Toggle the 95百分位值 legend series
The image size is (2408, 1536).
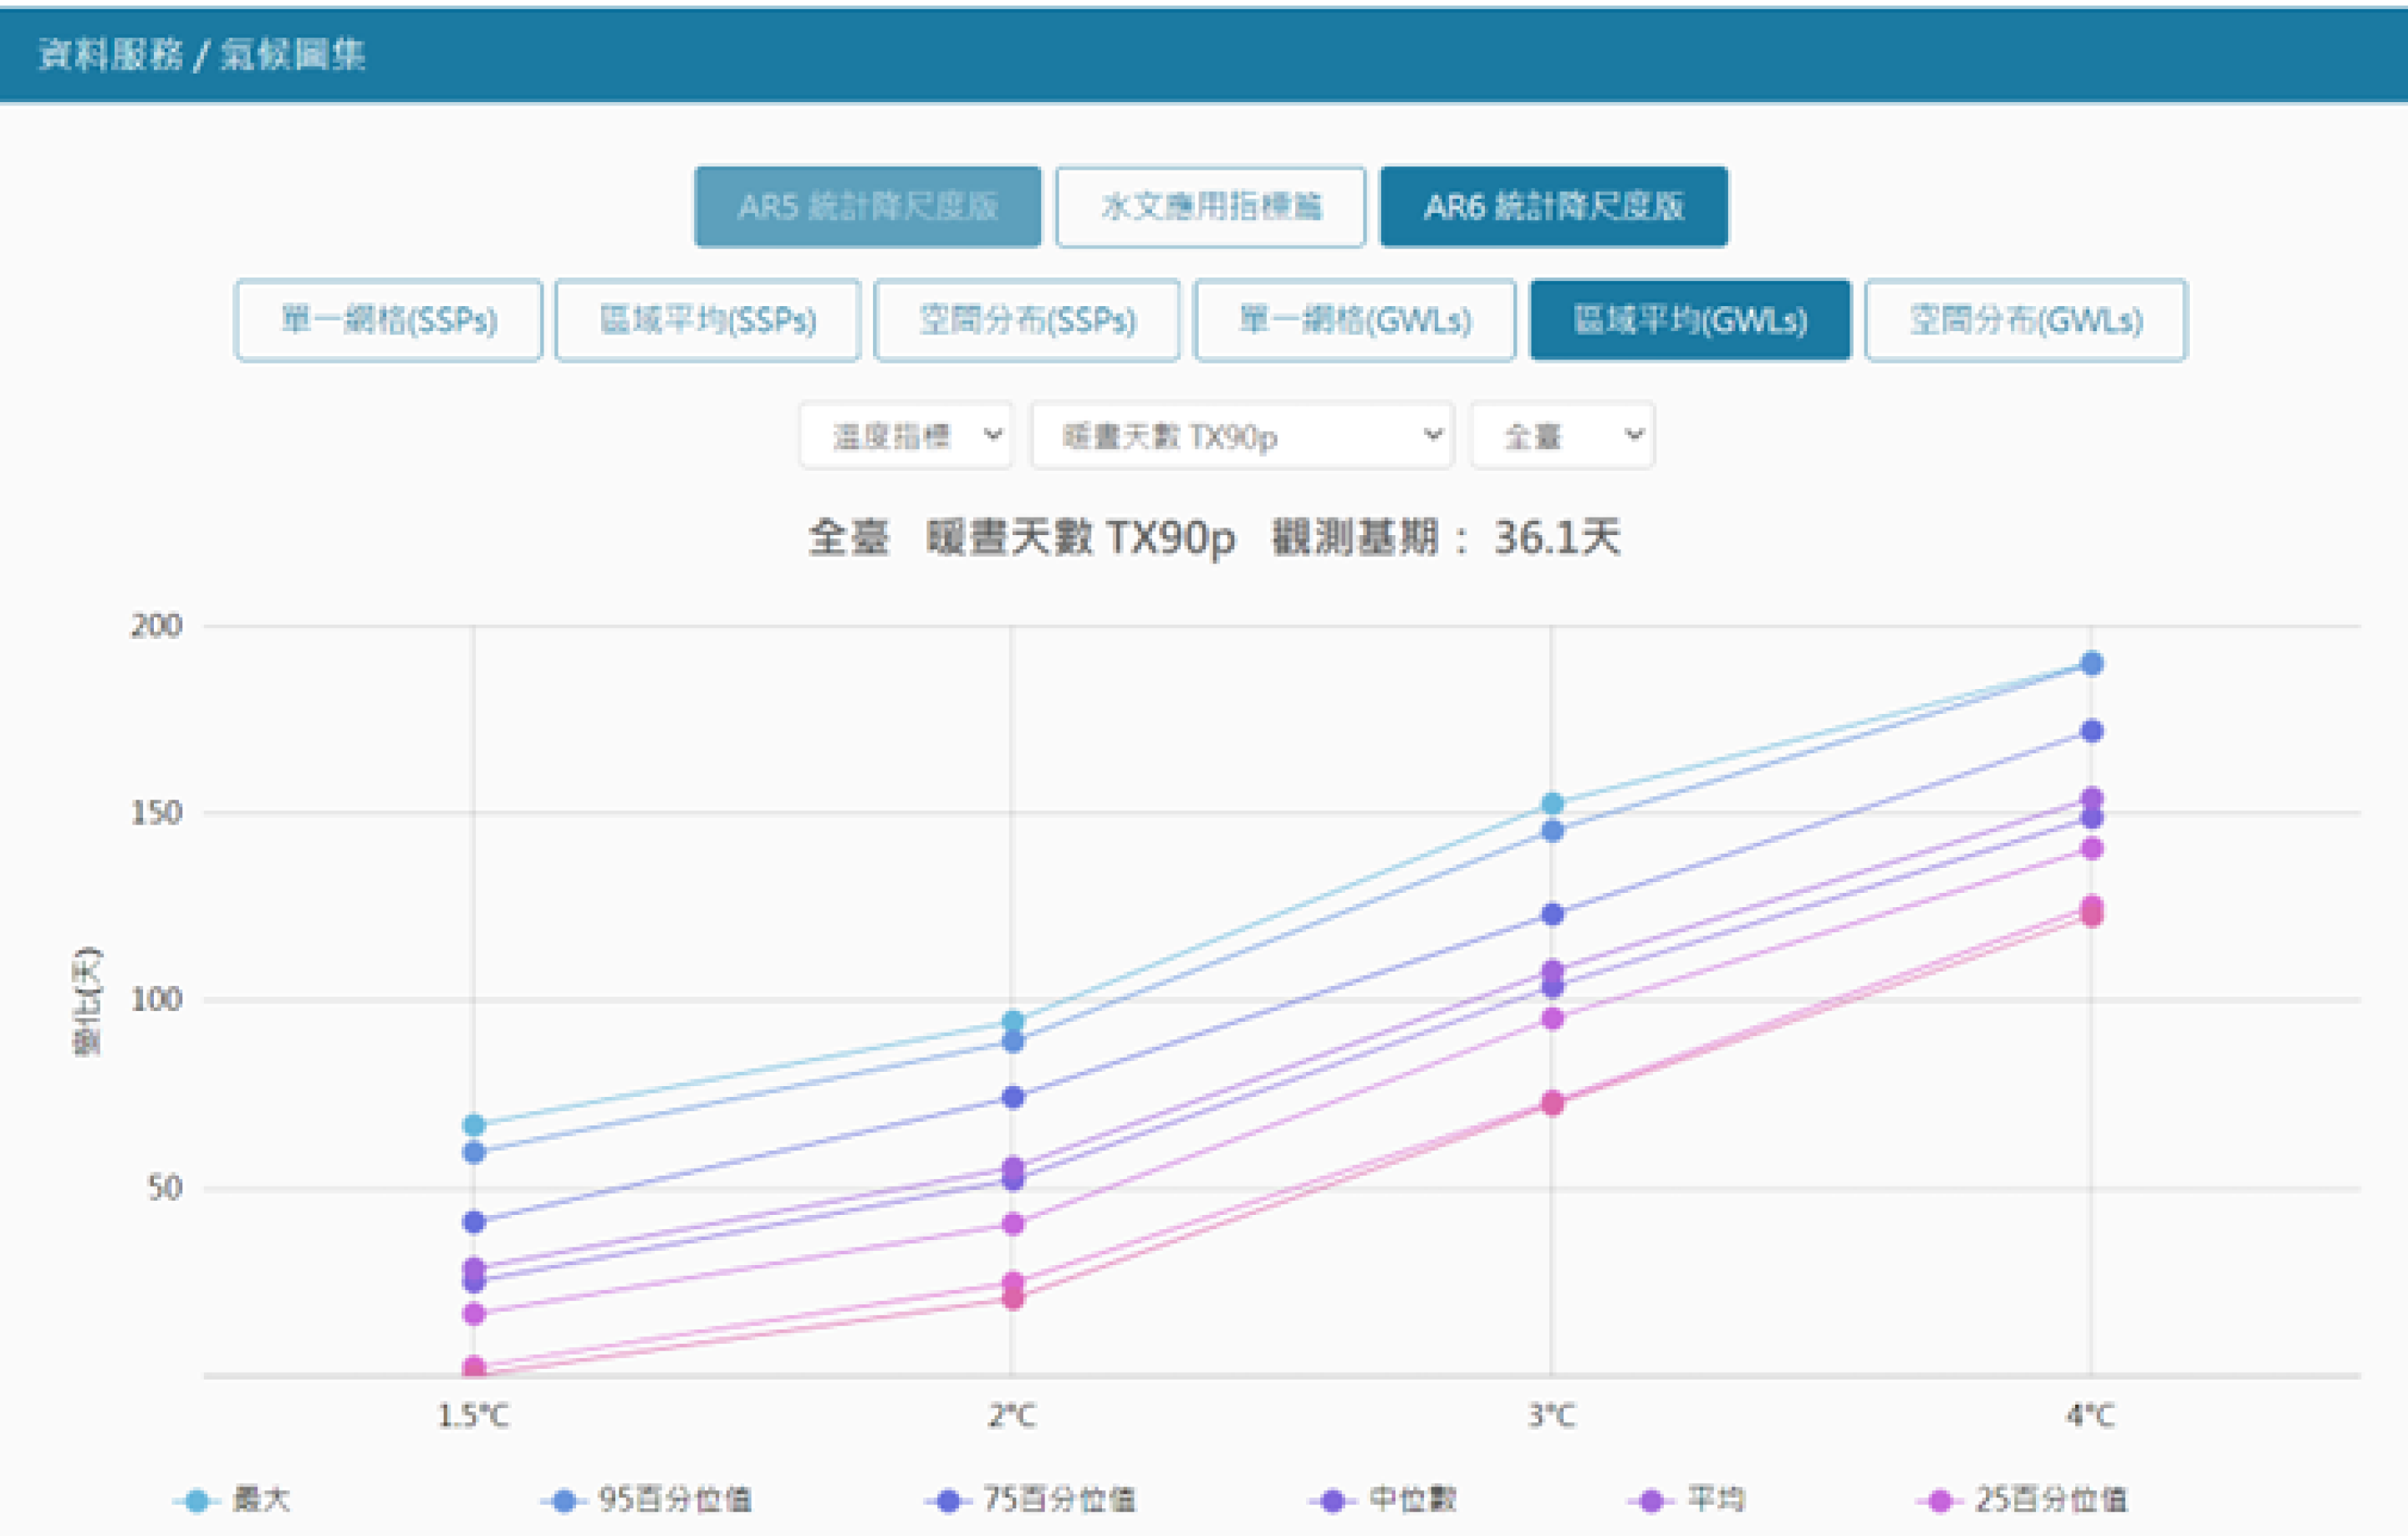click(x=673, y=1499)
